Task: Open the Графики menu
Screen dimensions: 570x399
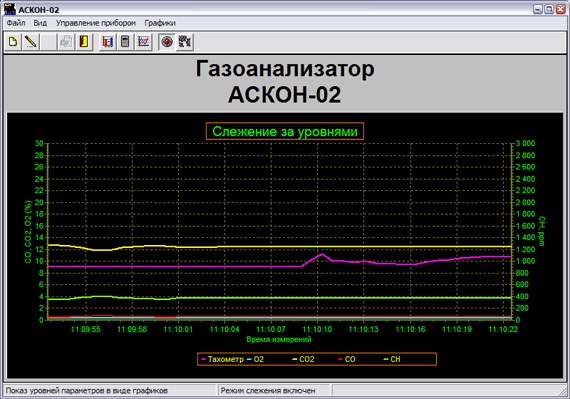Action: pyautogui.click(x=160, y=23)
